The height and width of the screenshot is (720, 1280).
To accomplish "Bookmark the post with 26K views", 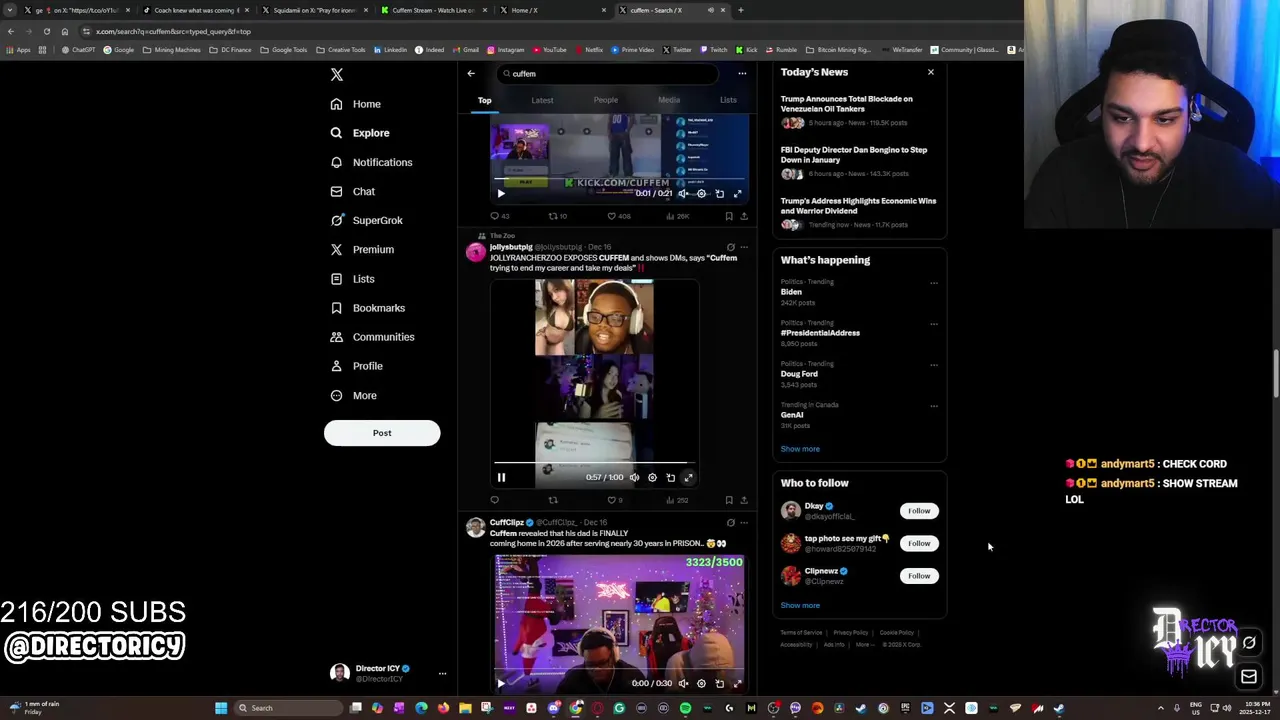I will point(729,216).
